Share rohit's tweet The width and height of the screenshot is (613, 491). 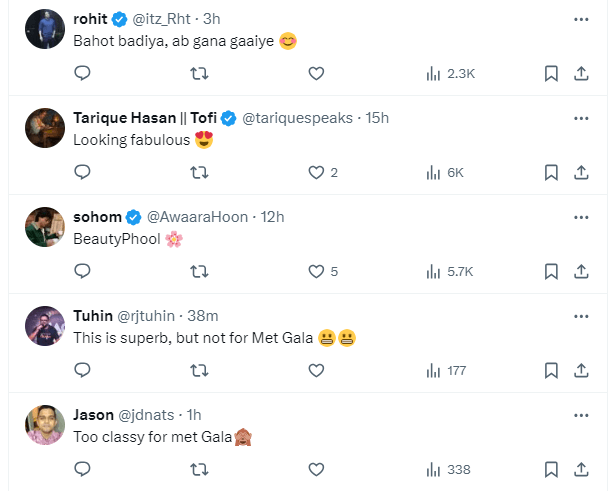point(581,73)
